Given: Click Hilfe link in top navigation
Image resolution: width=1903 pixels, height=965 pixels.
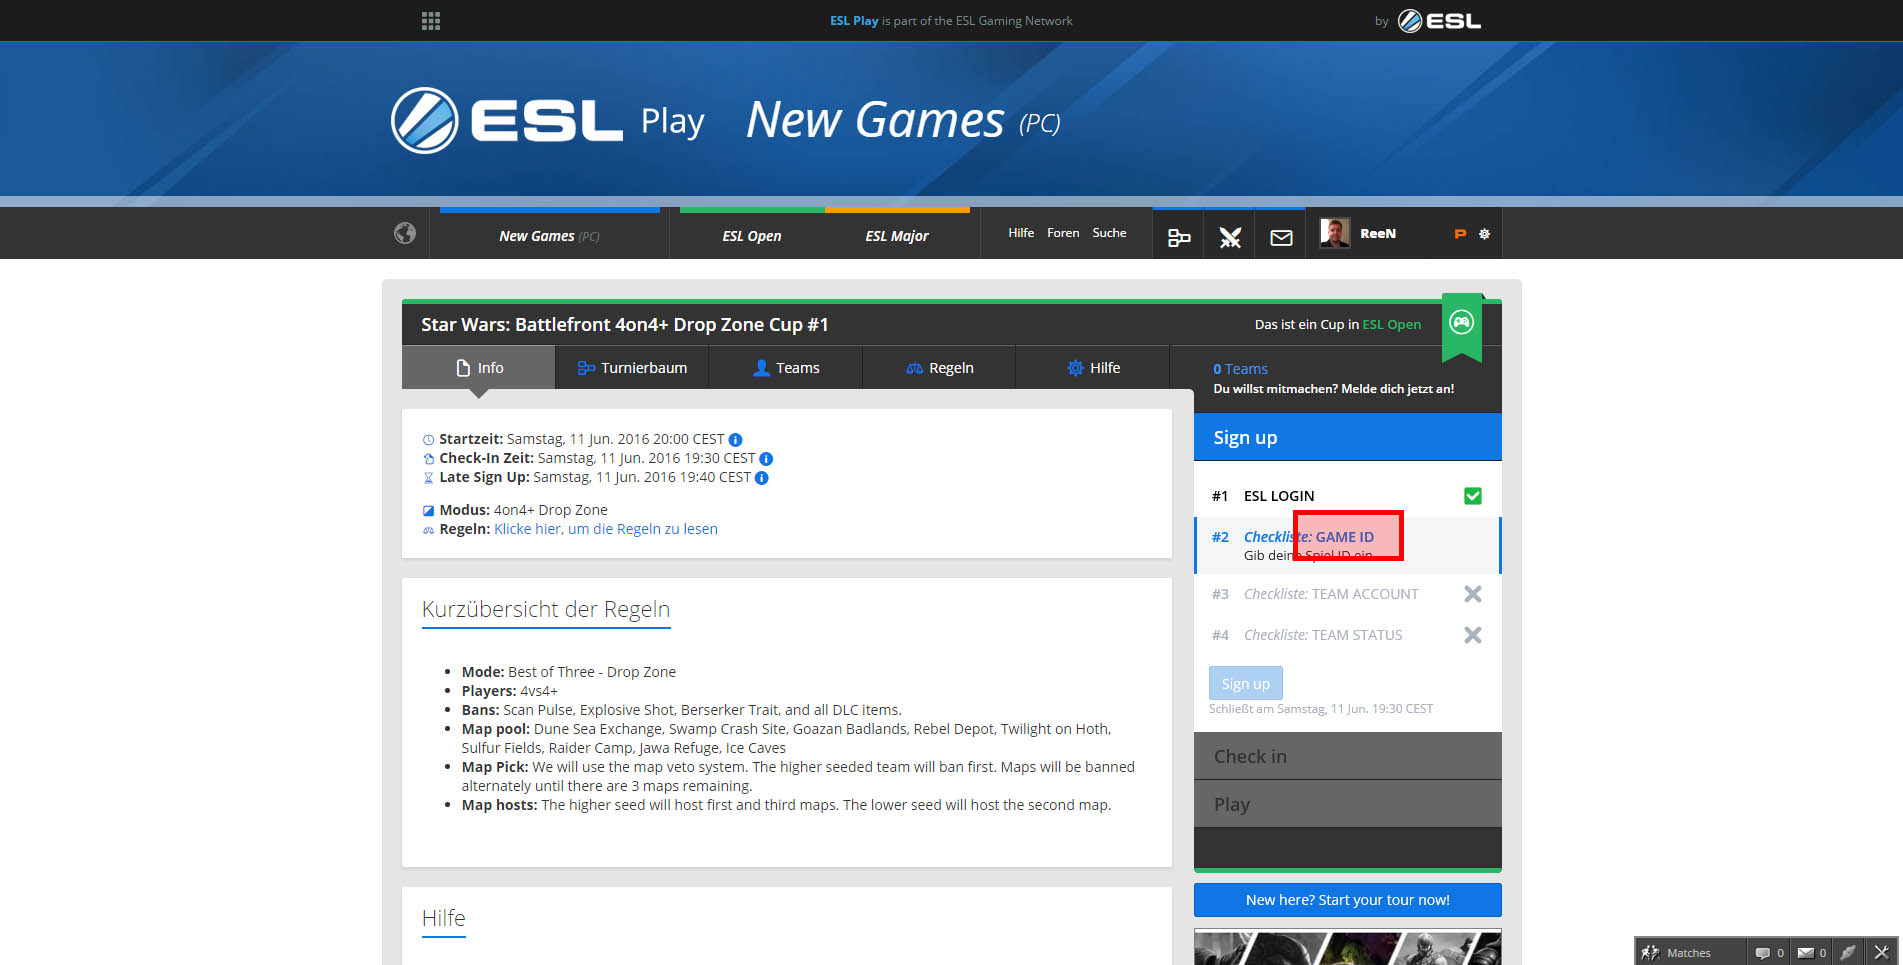Looking at the screenshot, I should pos(1021,233).
